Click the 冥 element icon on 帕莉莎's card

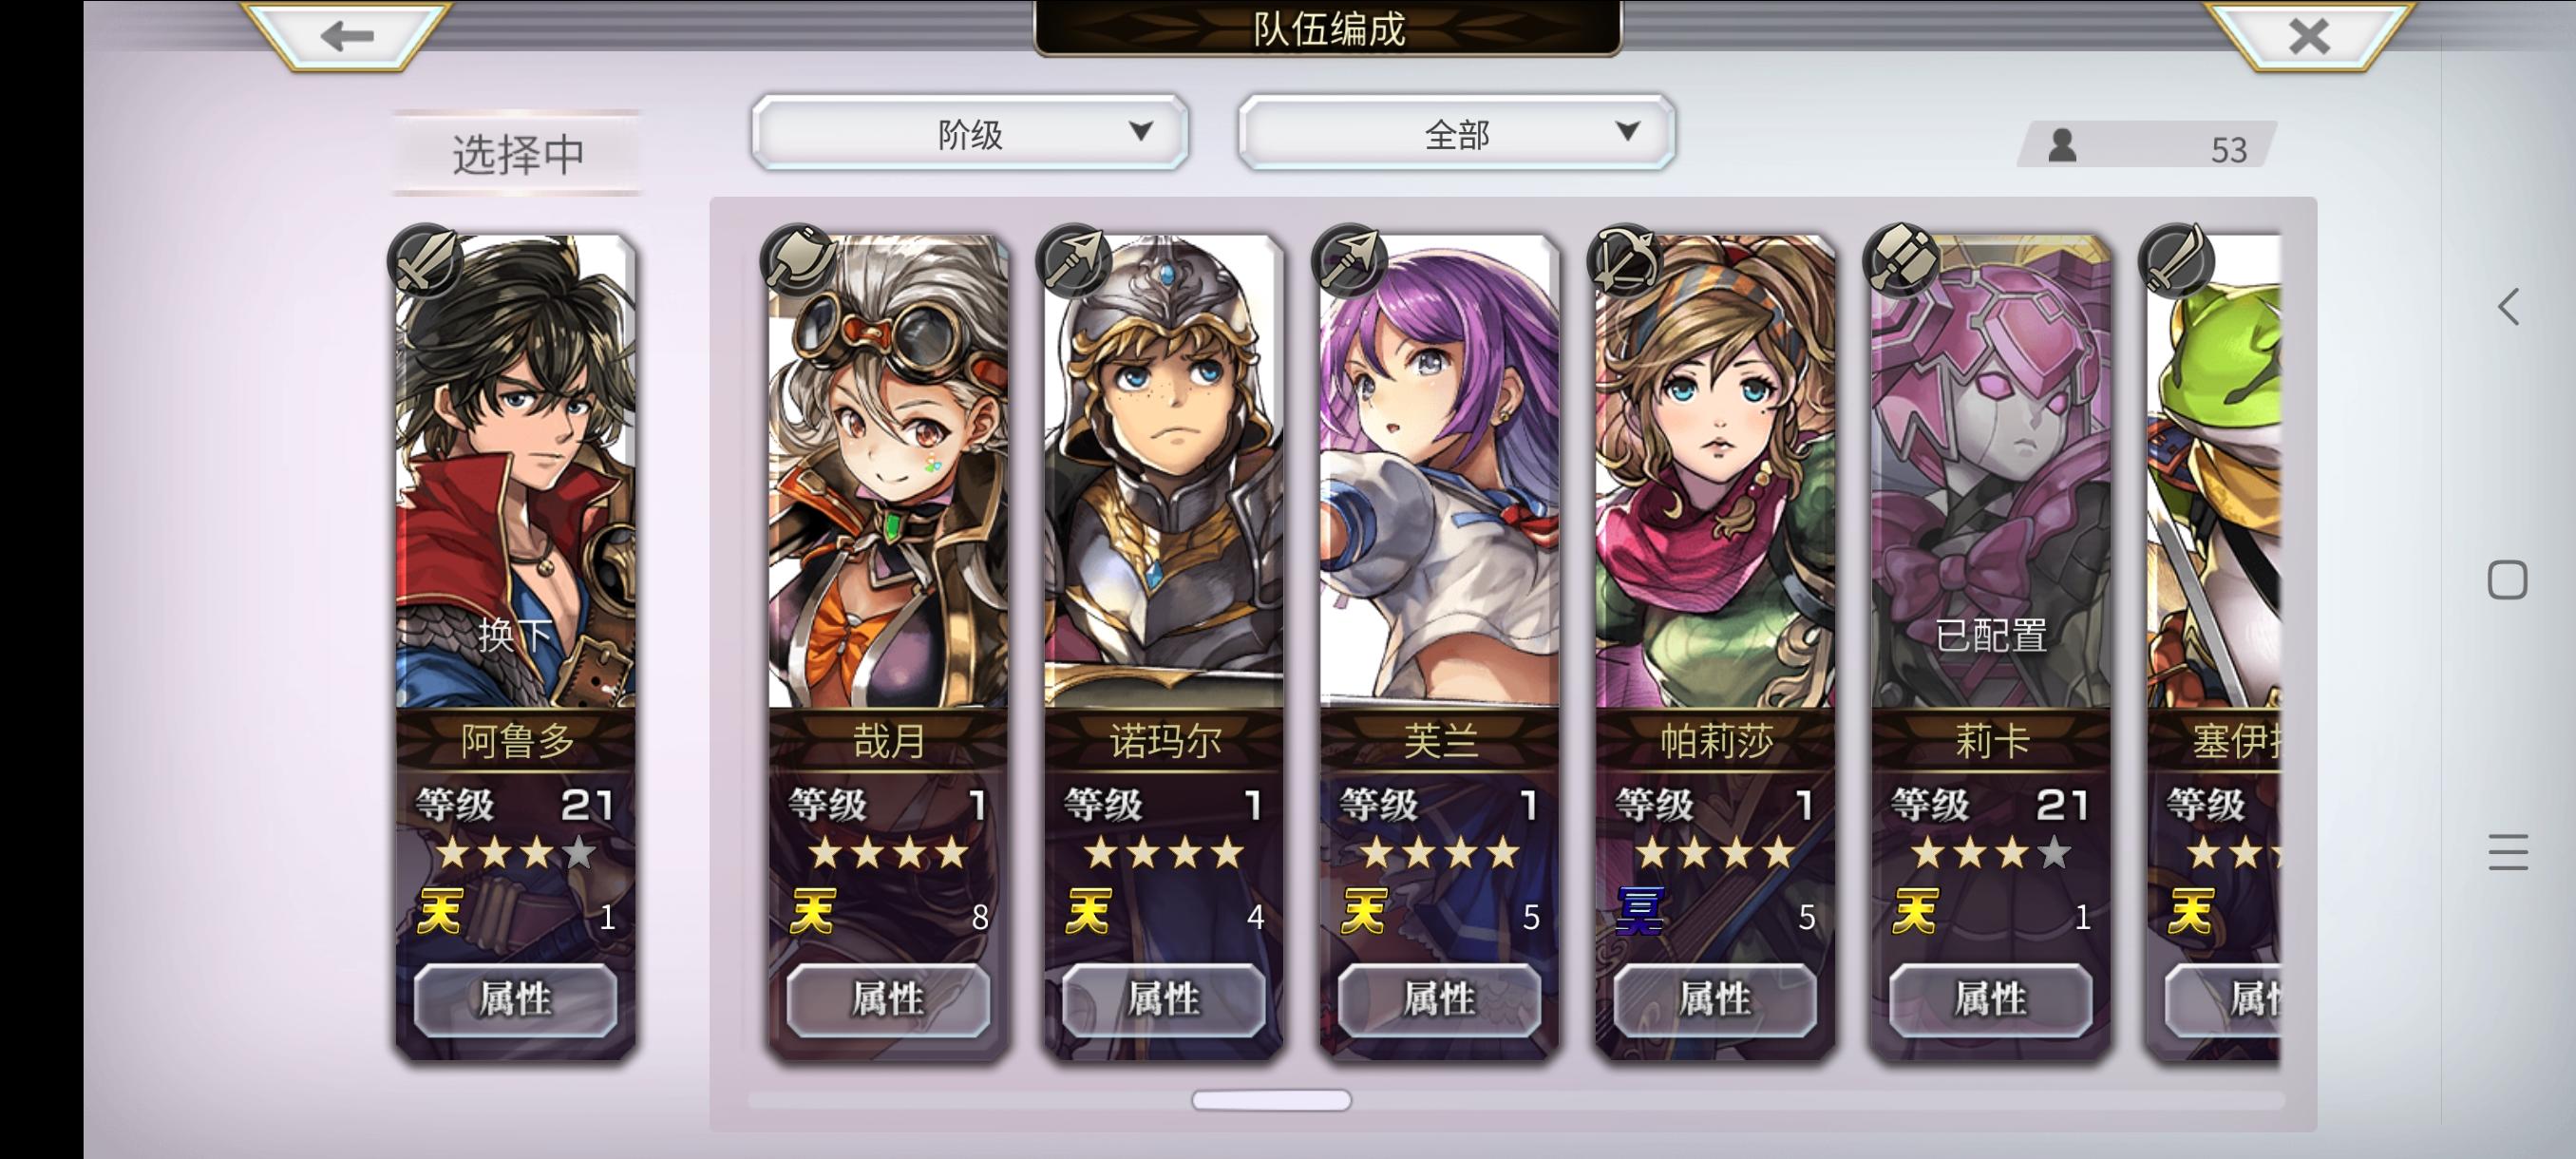pyautogui.click(x=1640, y=911)
